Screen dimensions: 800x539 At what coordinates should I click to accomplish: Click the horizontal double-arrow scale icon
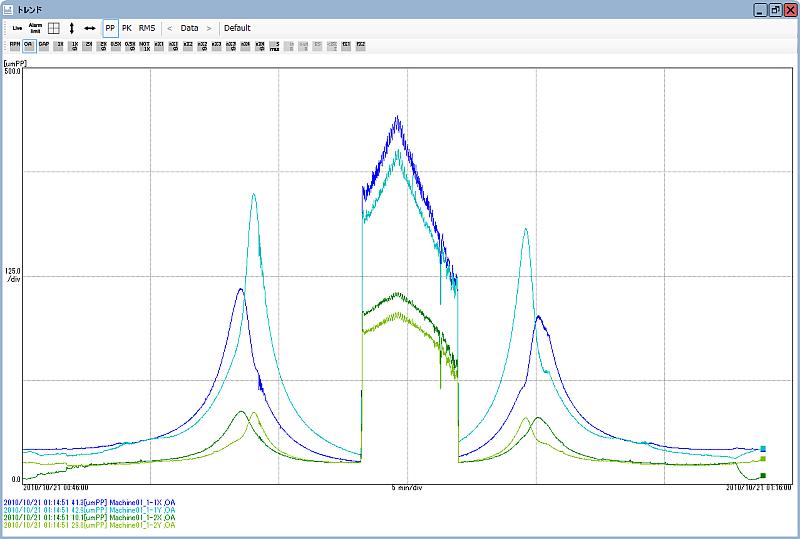(x=90, y=28)
